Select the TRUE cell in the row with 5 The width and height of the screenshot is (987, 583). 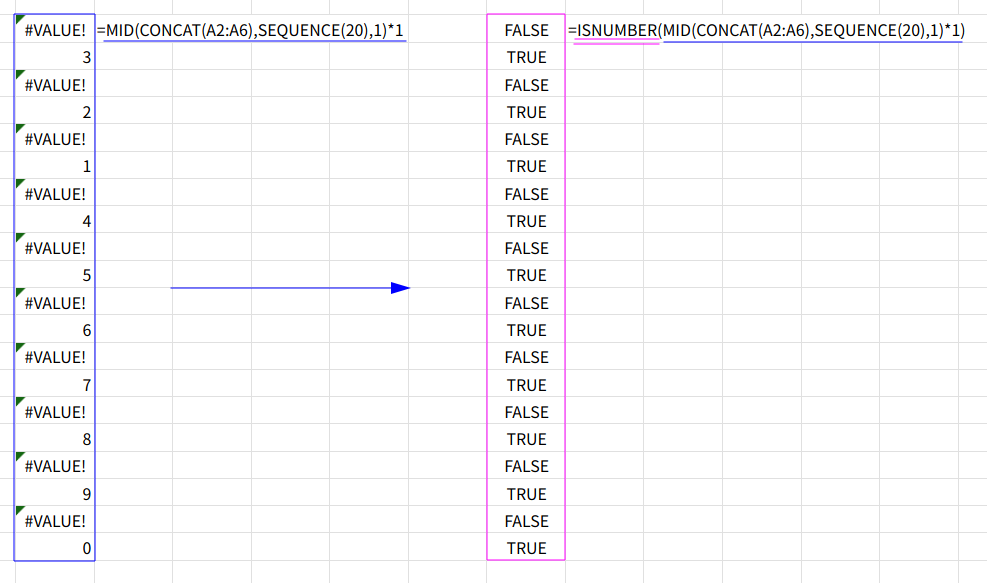tap(526, 275)
